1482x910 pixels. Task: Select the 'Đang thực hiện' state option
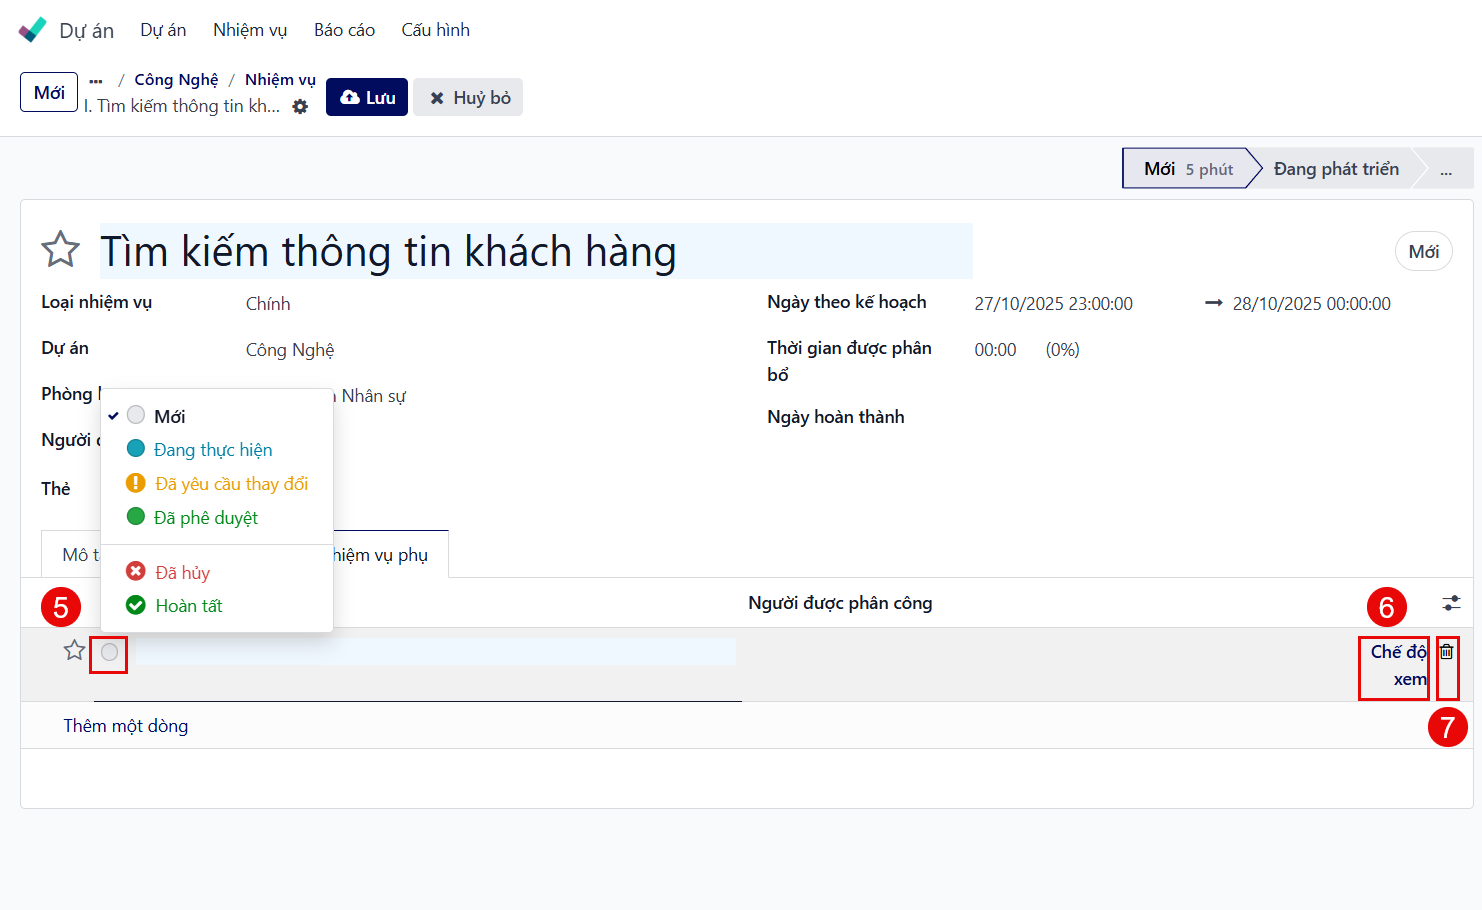[x=212, y=450]
